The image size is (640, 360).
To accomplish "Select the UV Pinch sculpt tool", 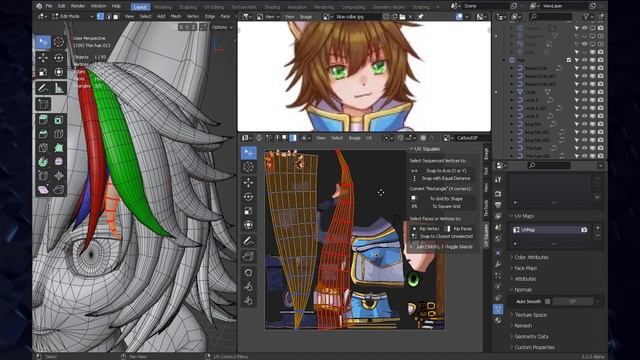I will [x=248, y=301].
